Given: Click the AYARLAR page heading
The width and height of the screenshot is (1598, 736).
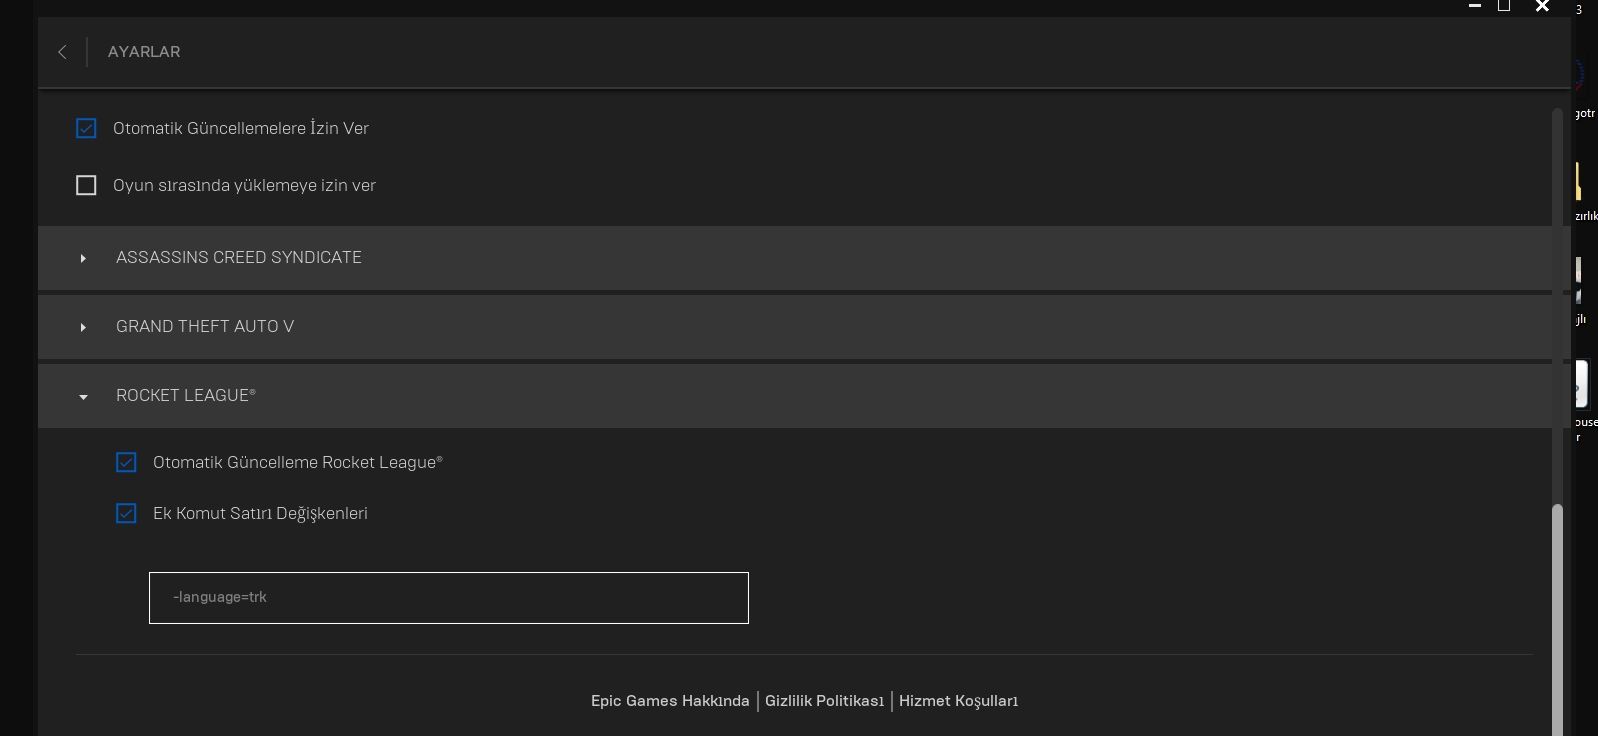Looking at the screenshot, I should tap(144, 52).
